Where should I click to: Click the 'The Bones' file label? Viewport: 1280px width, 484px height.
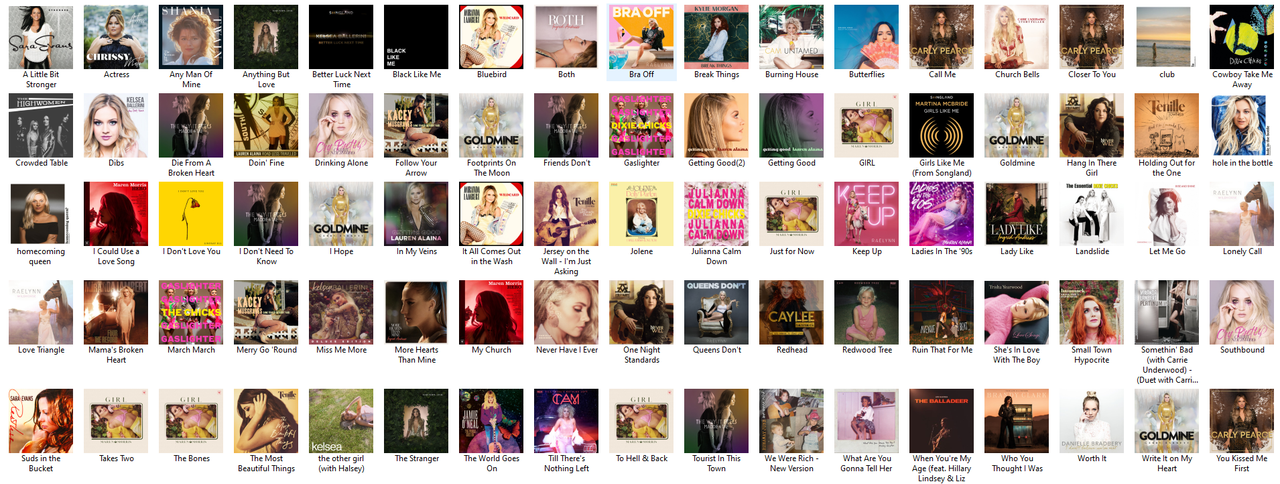(191, 458)
